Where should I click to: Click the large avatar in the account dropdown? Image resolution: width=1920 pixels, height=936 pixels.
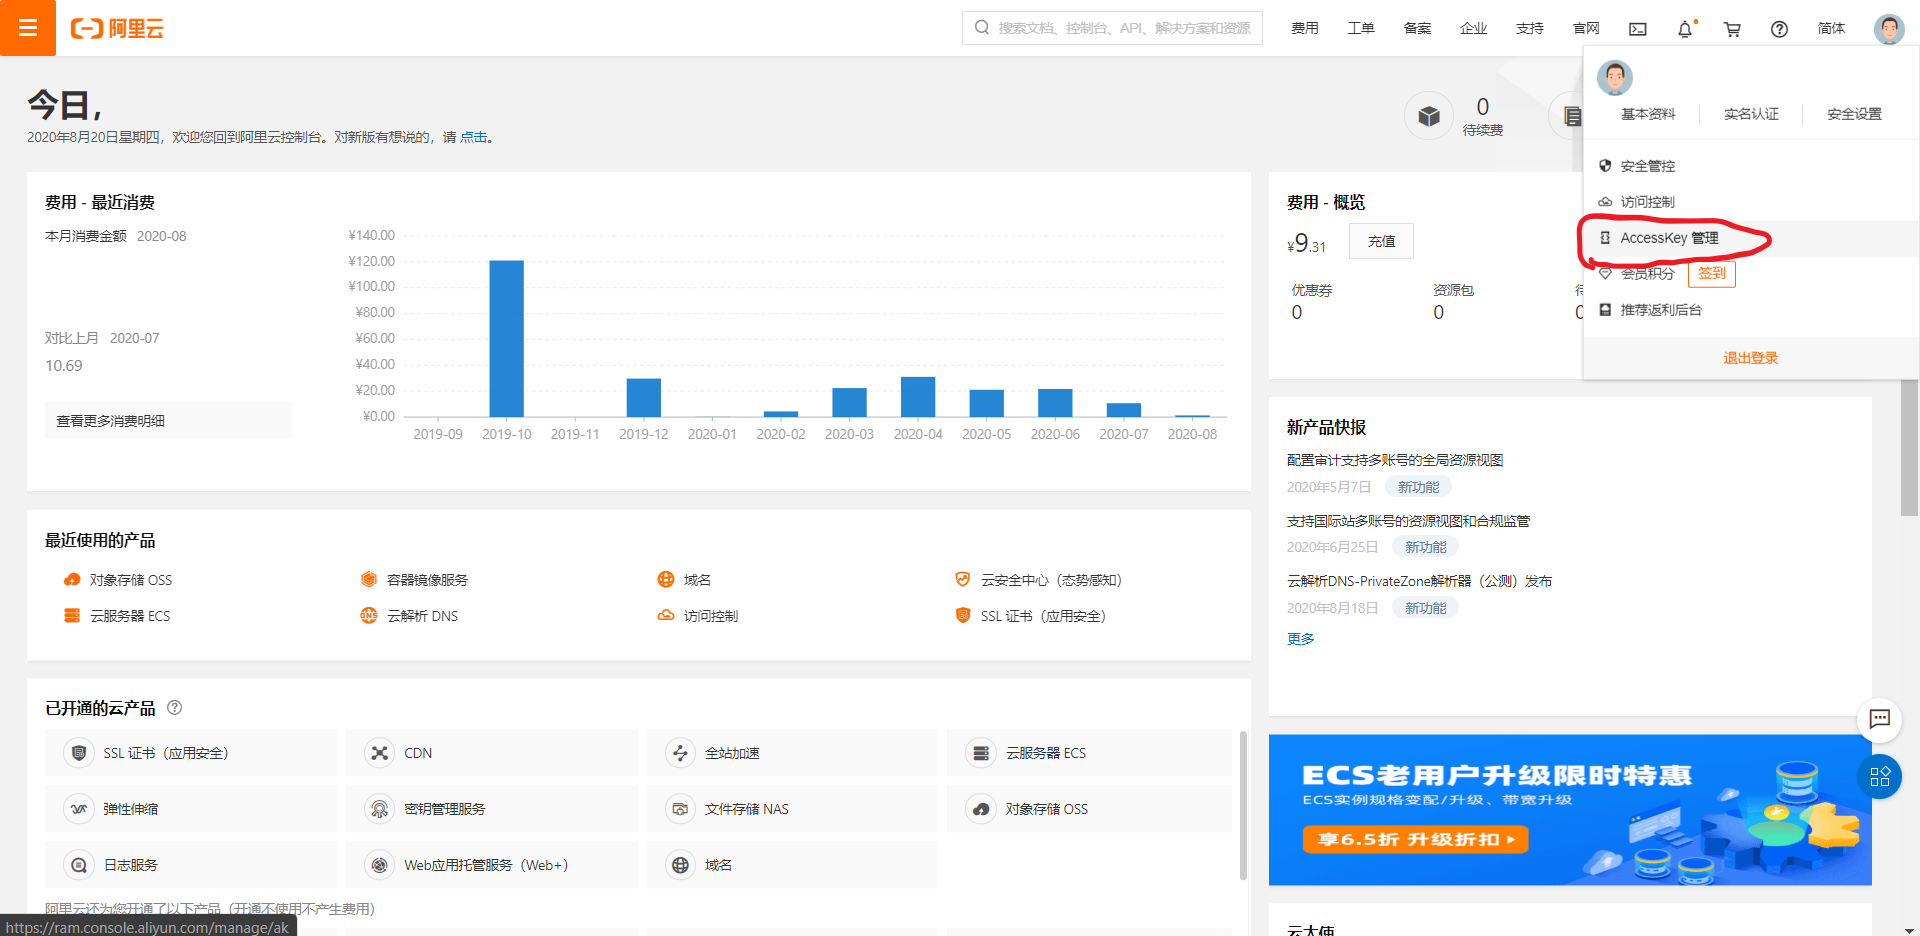click(x=1615, y=78)
